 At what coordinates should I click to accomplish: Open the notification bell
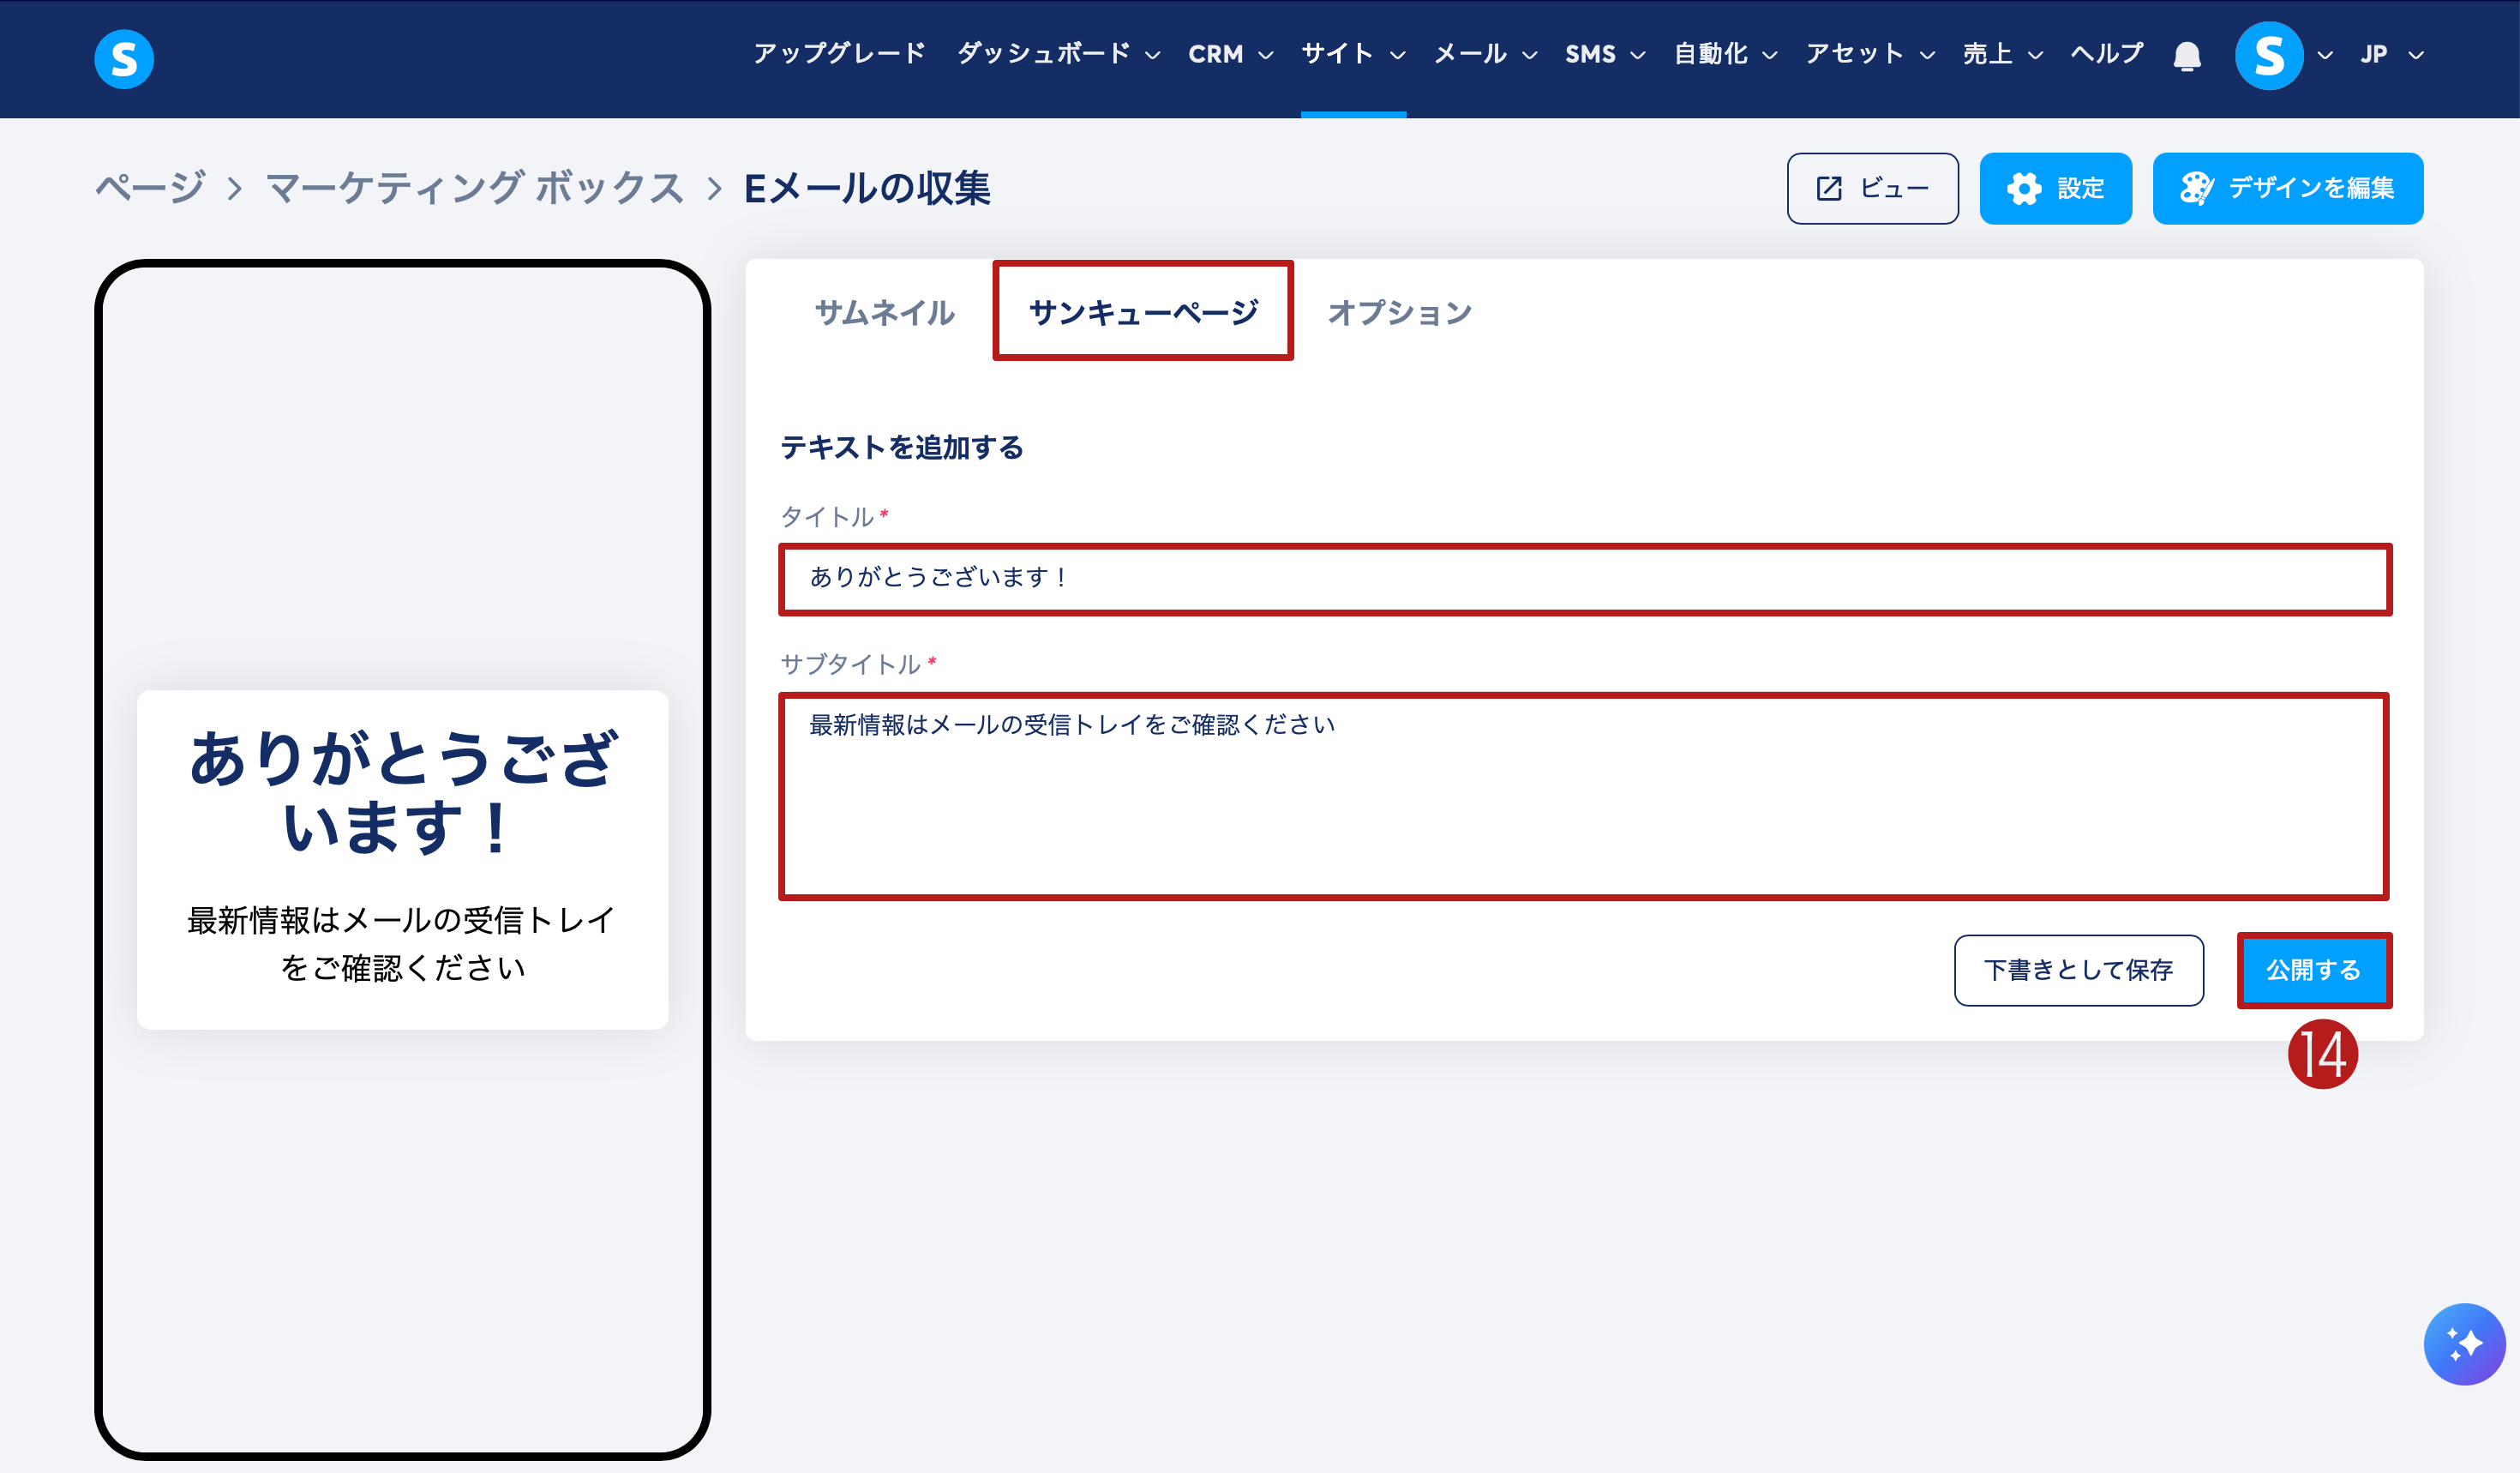2187,55
